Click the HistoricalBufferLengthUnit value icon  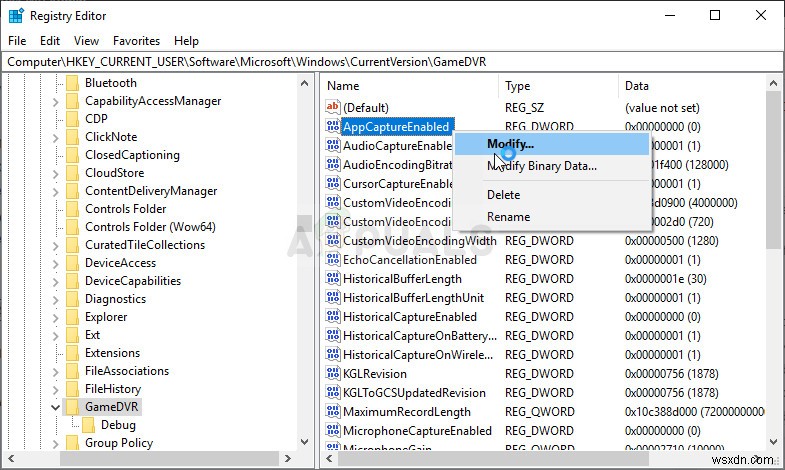coord(332,297)
